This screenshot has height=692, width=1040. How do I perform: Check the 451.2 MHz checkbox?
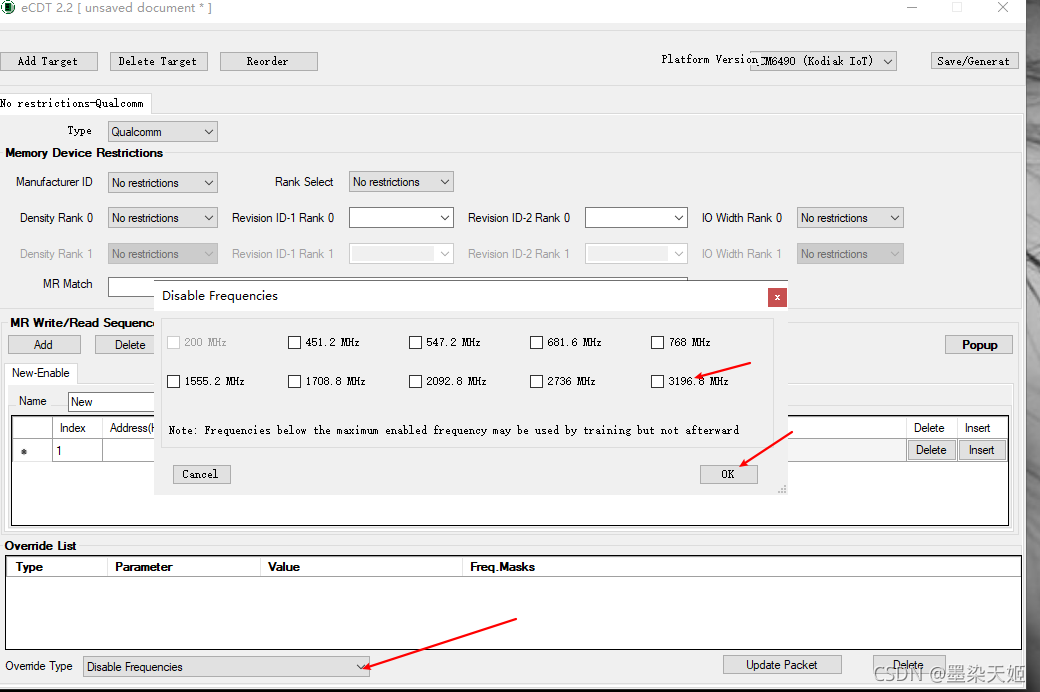point(294,342)
